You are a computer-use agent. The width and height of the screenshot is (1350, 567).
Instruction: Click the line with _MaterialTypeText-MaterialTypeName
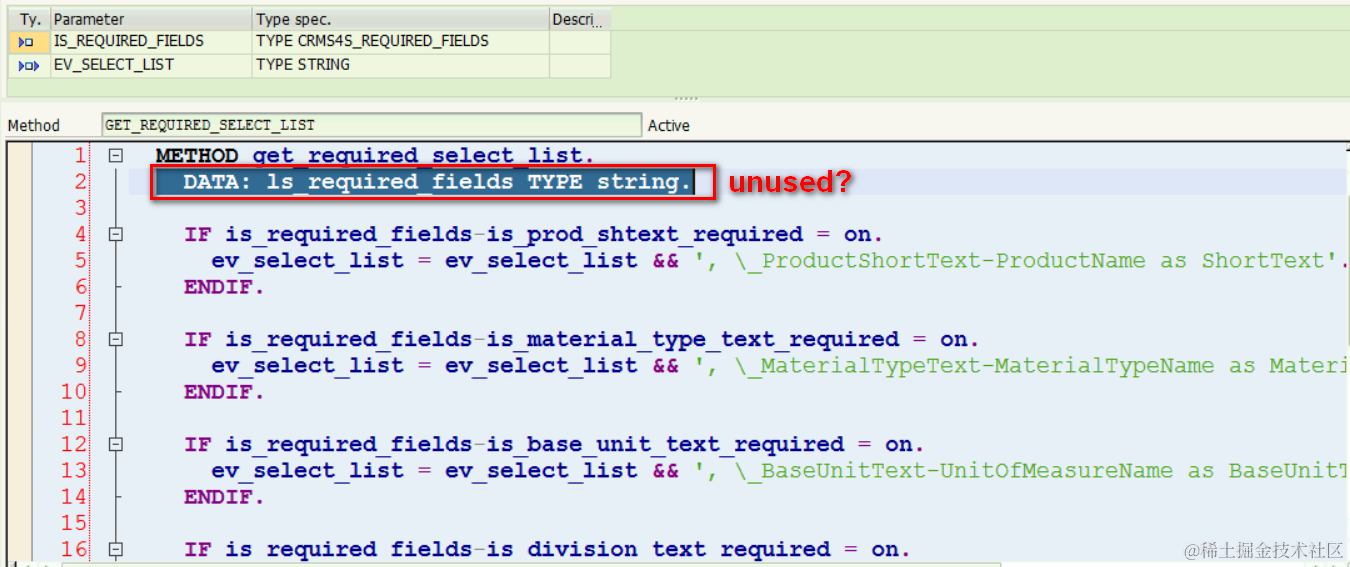[780, 365]
